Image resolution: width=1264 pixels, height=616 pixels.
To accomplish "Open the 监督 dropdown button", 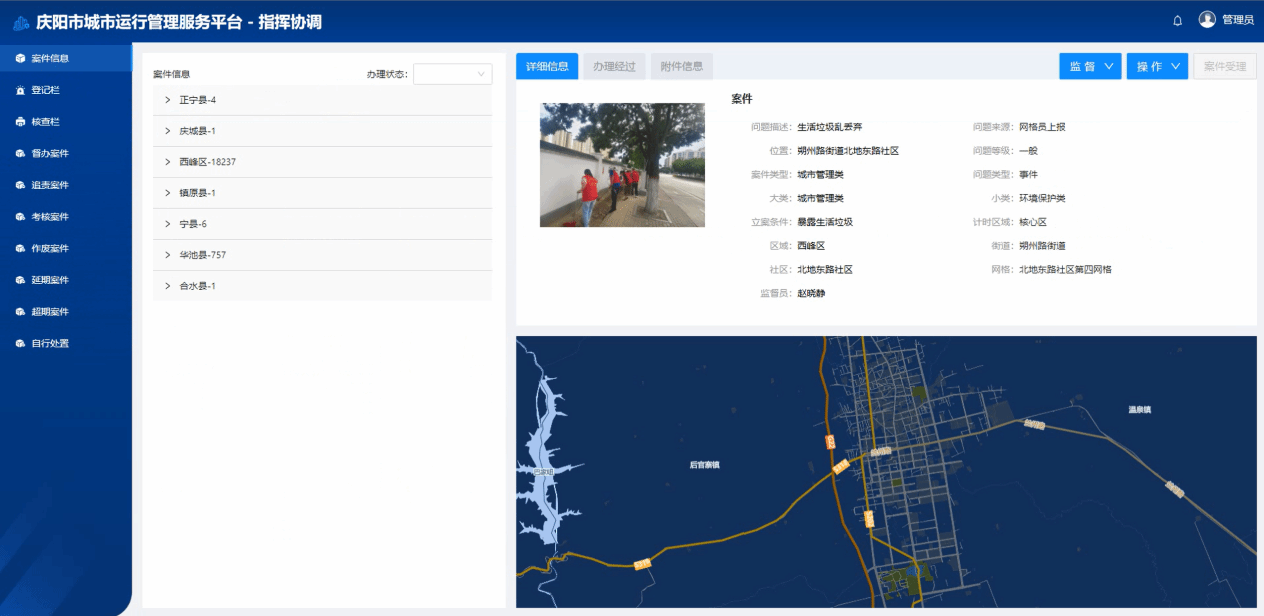I will (x=1090, y=66).
